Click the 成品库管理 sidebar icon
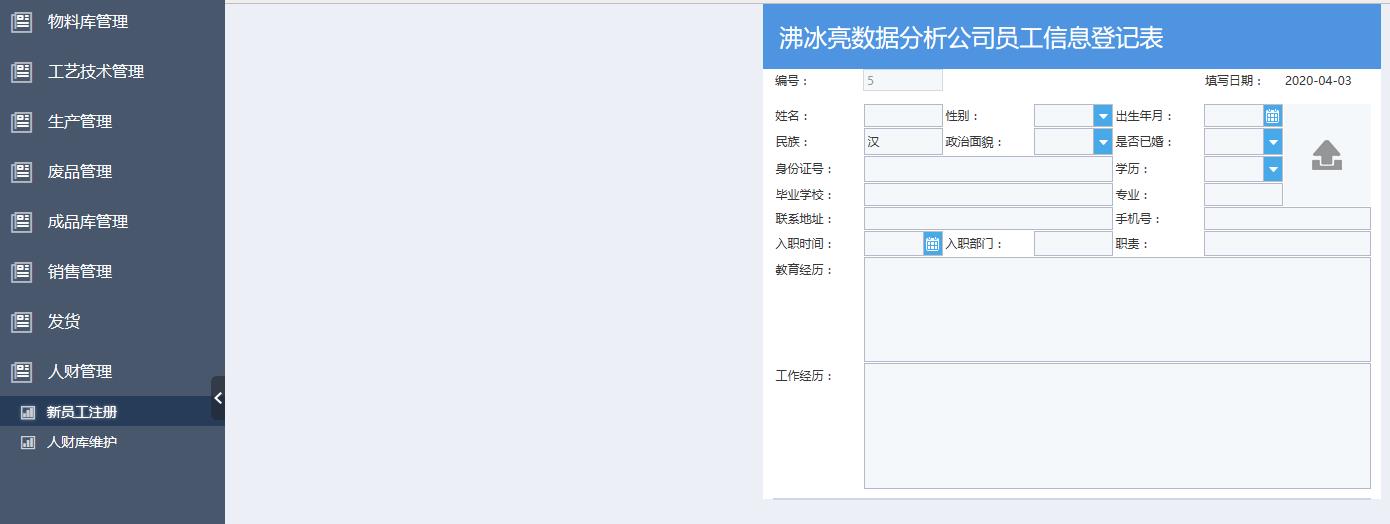 (x=22, y=222)
